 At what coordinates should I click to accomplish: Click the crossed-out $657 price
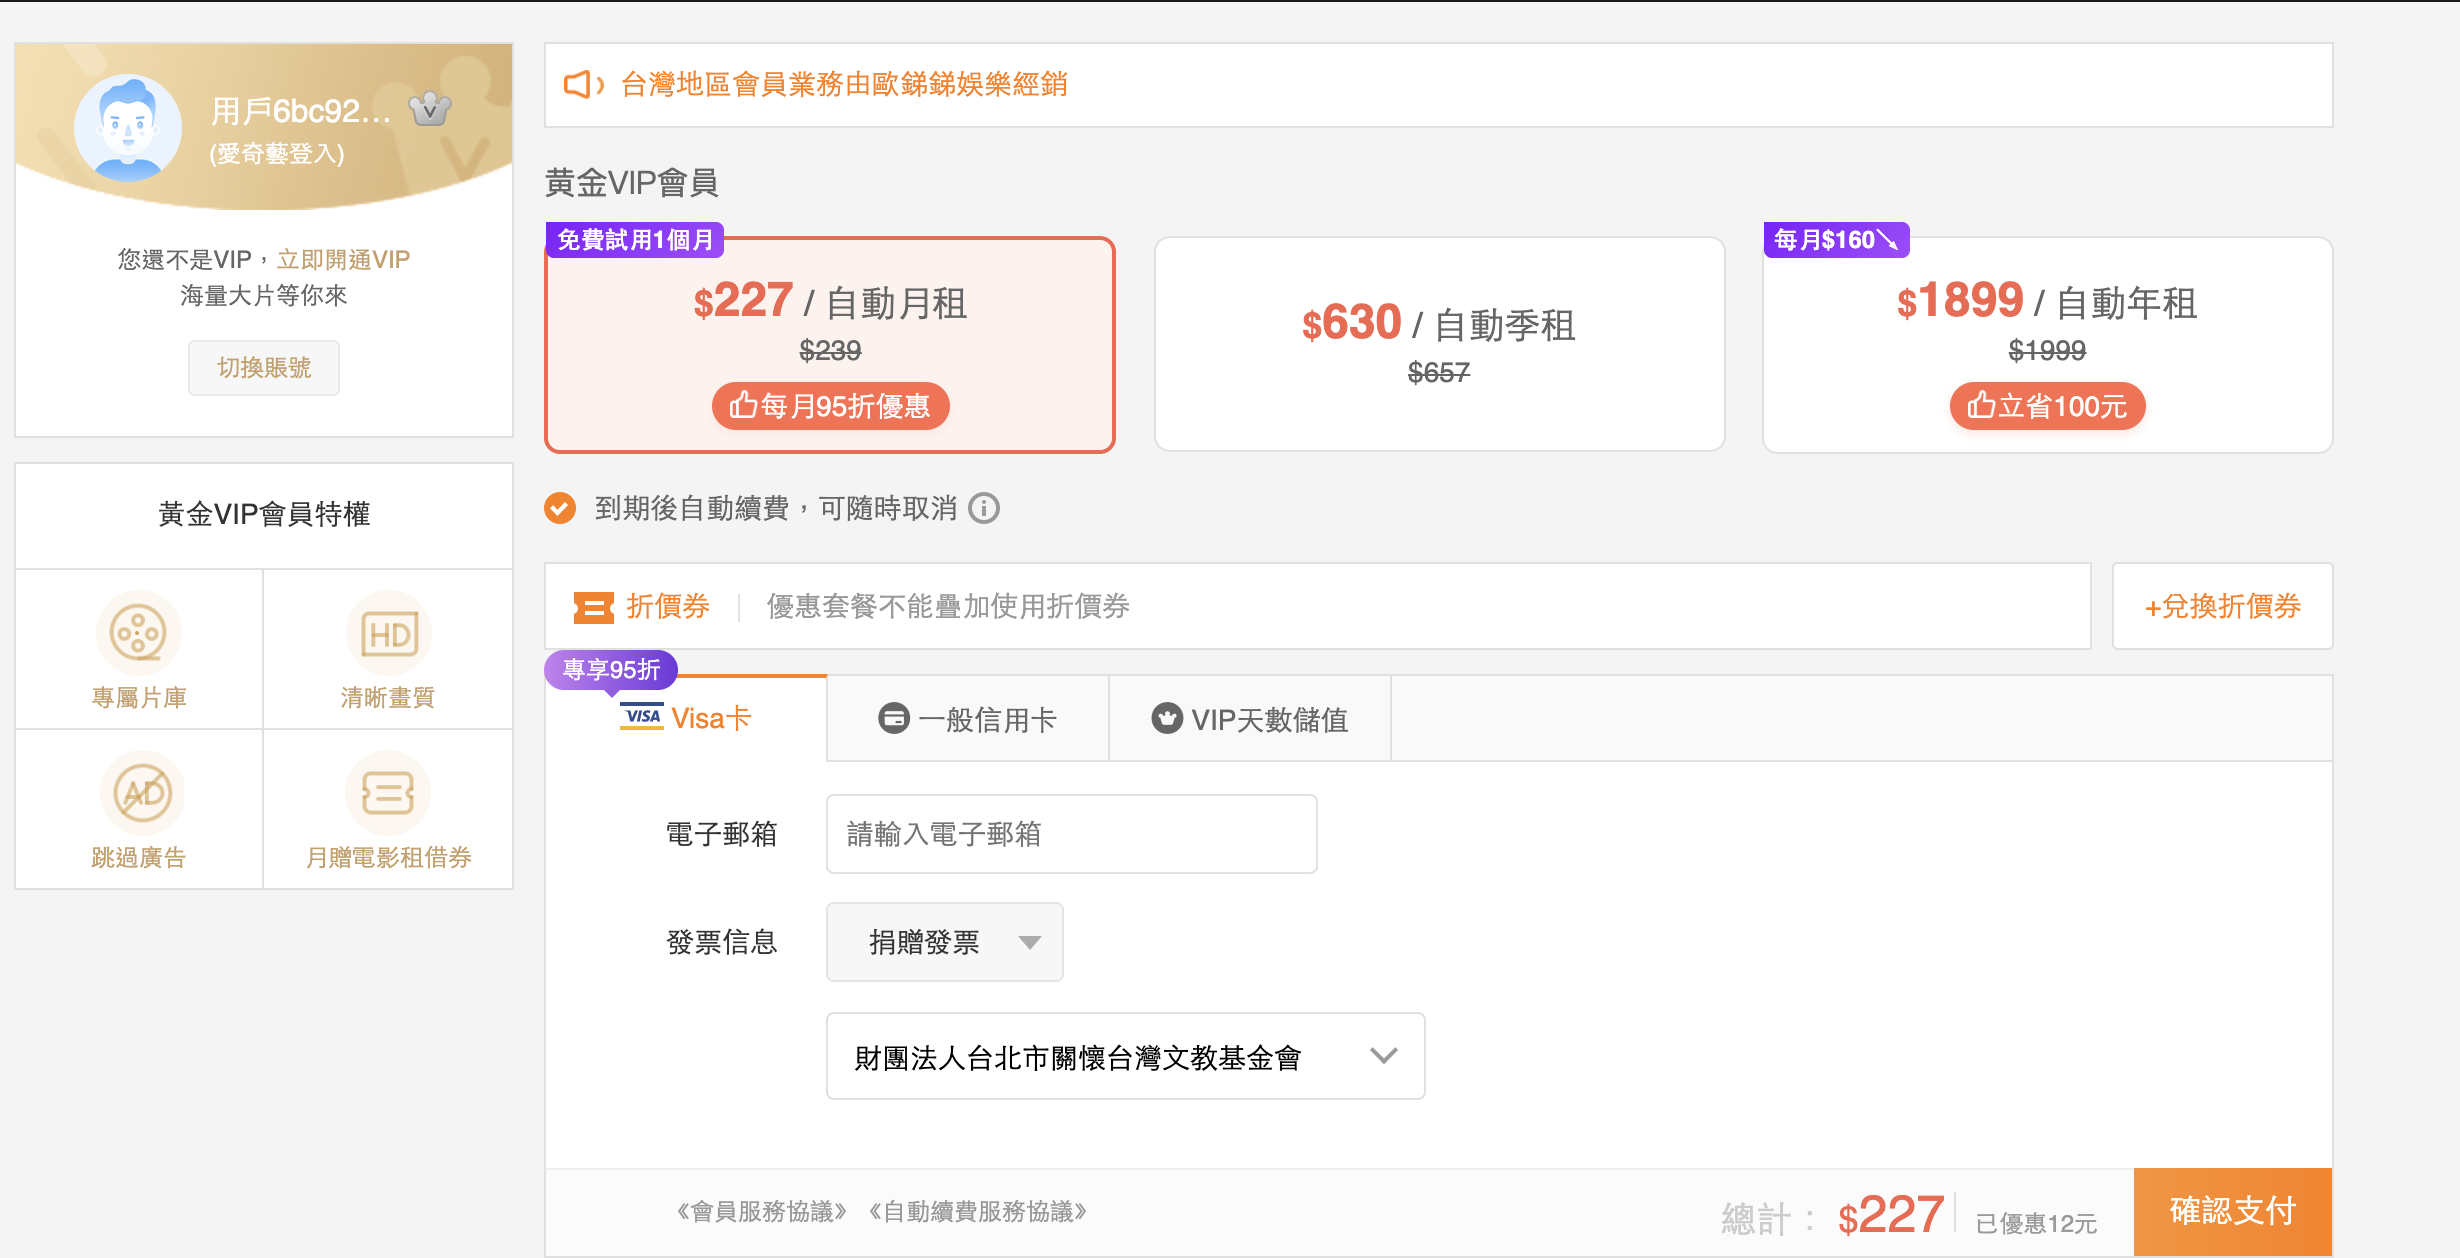point(1439,373)
